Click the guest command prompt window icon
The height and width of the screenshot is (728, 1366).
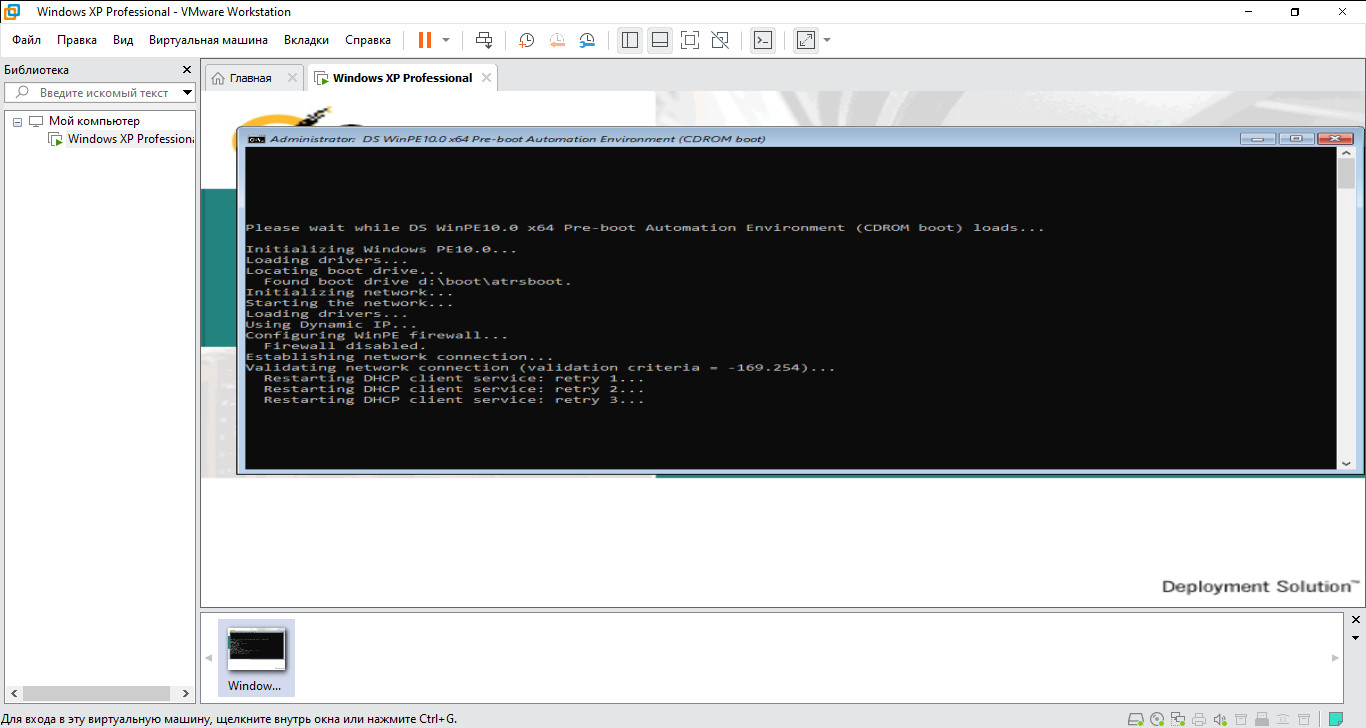[x=256, y=139]
